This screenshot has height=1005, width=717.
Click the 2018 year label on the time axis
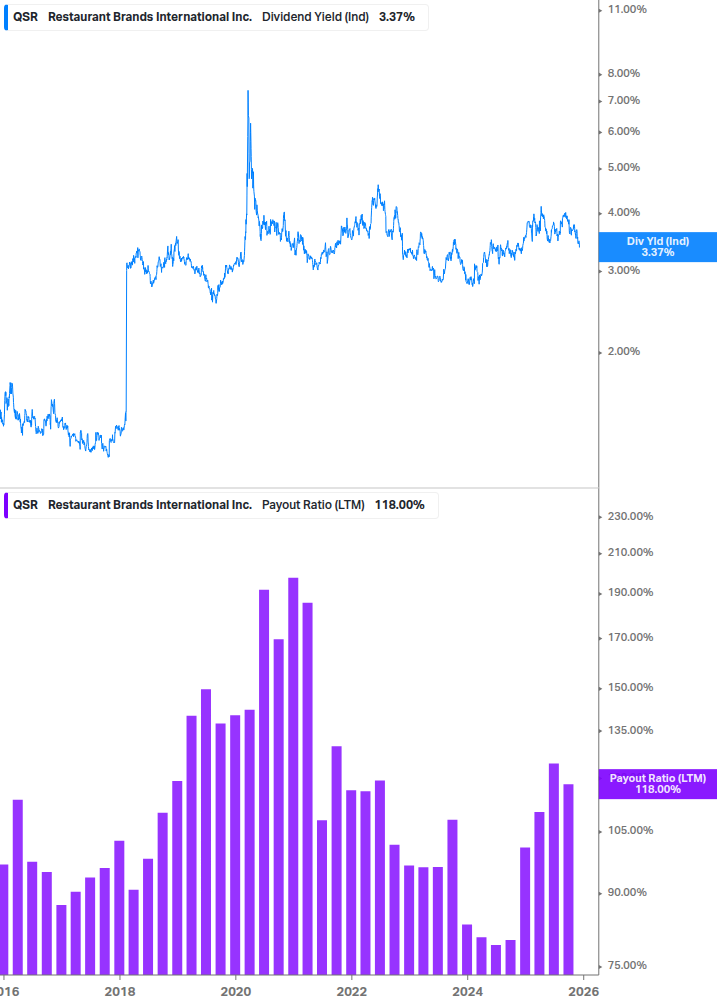click(120, 992)
